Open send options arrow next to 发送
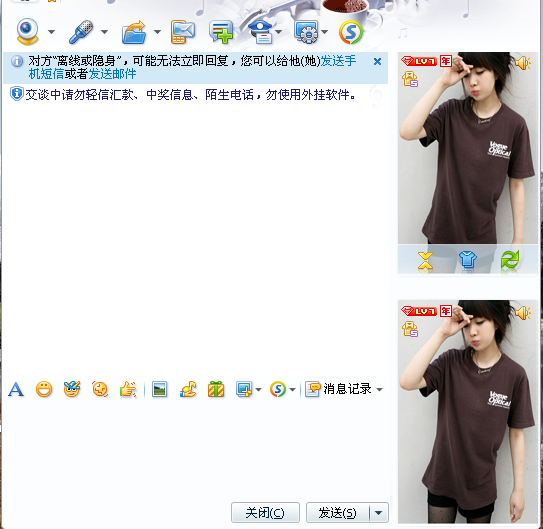This screenshot has width=543, height=529. pyautogui.click(x=379, y=513)
